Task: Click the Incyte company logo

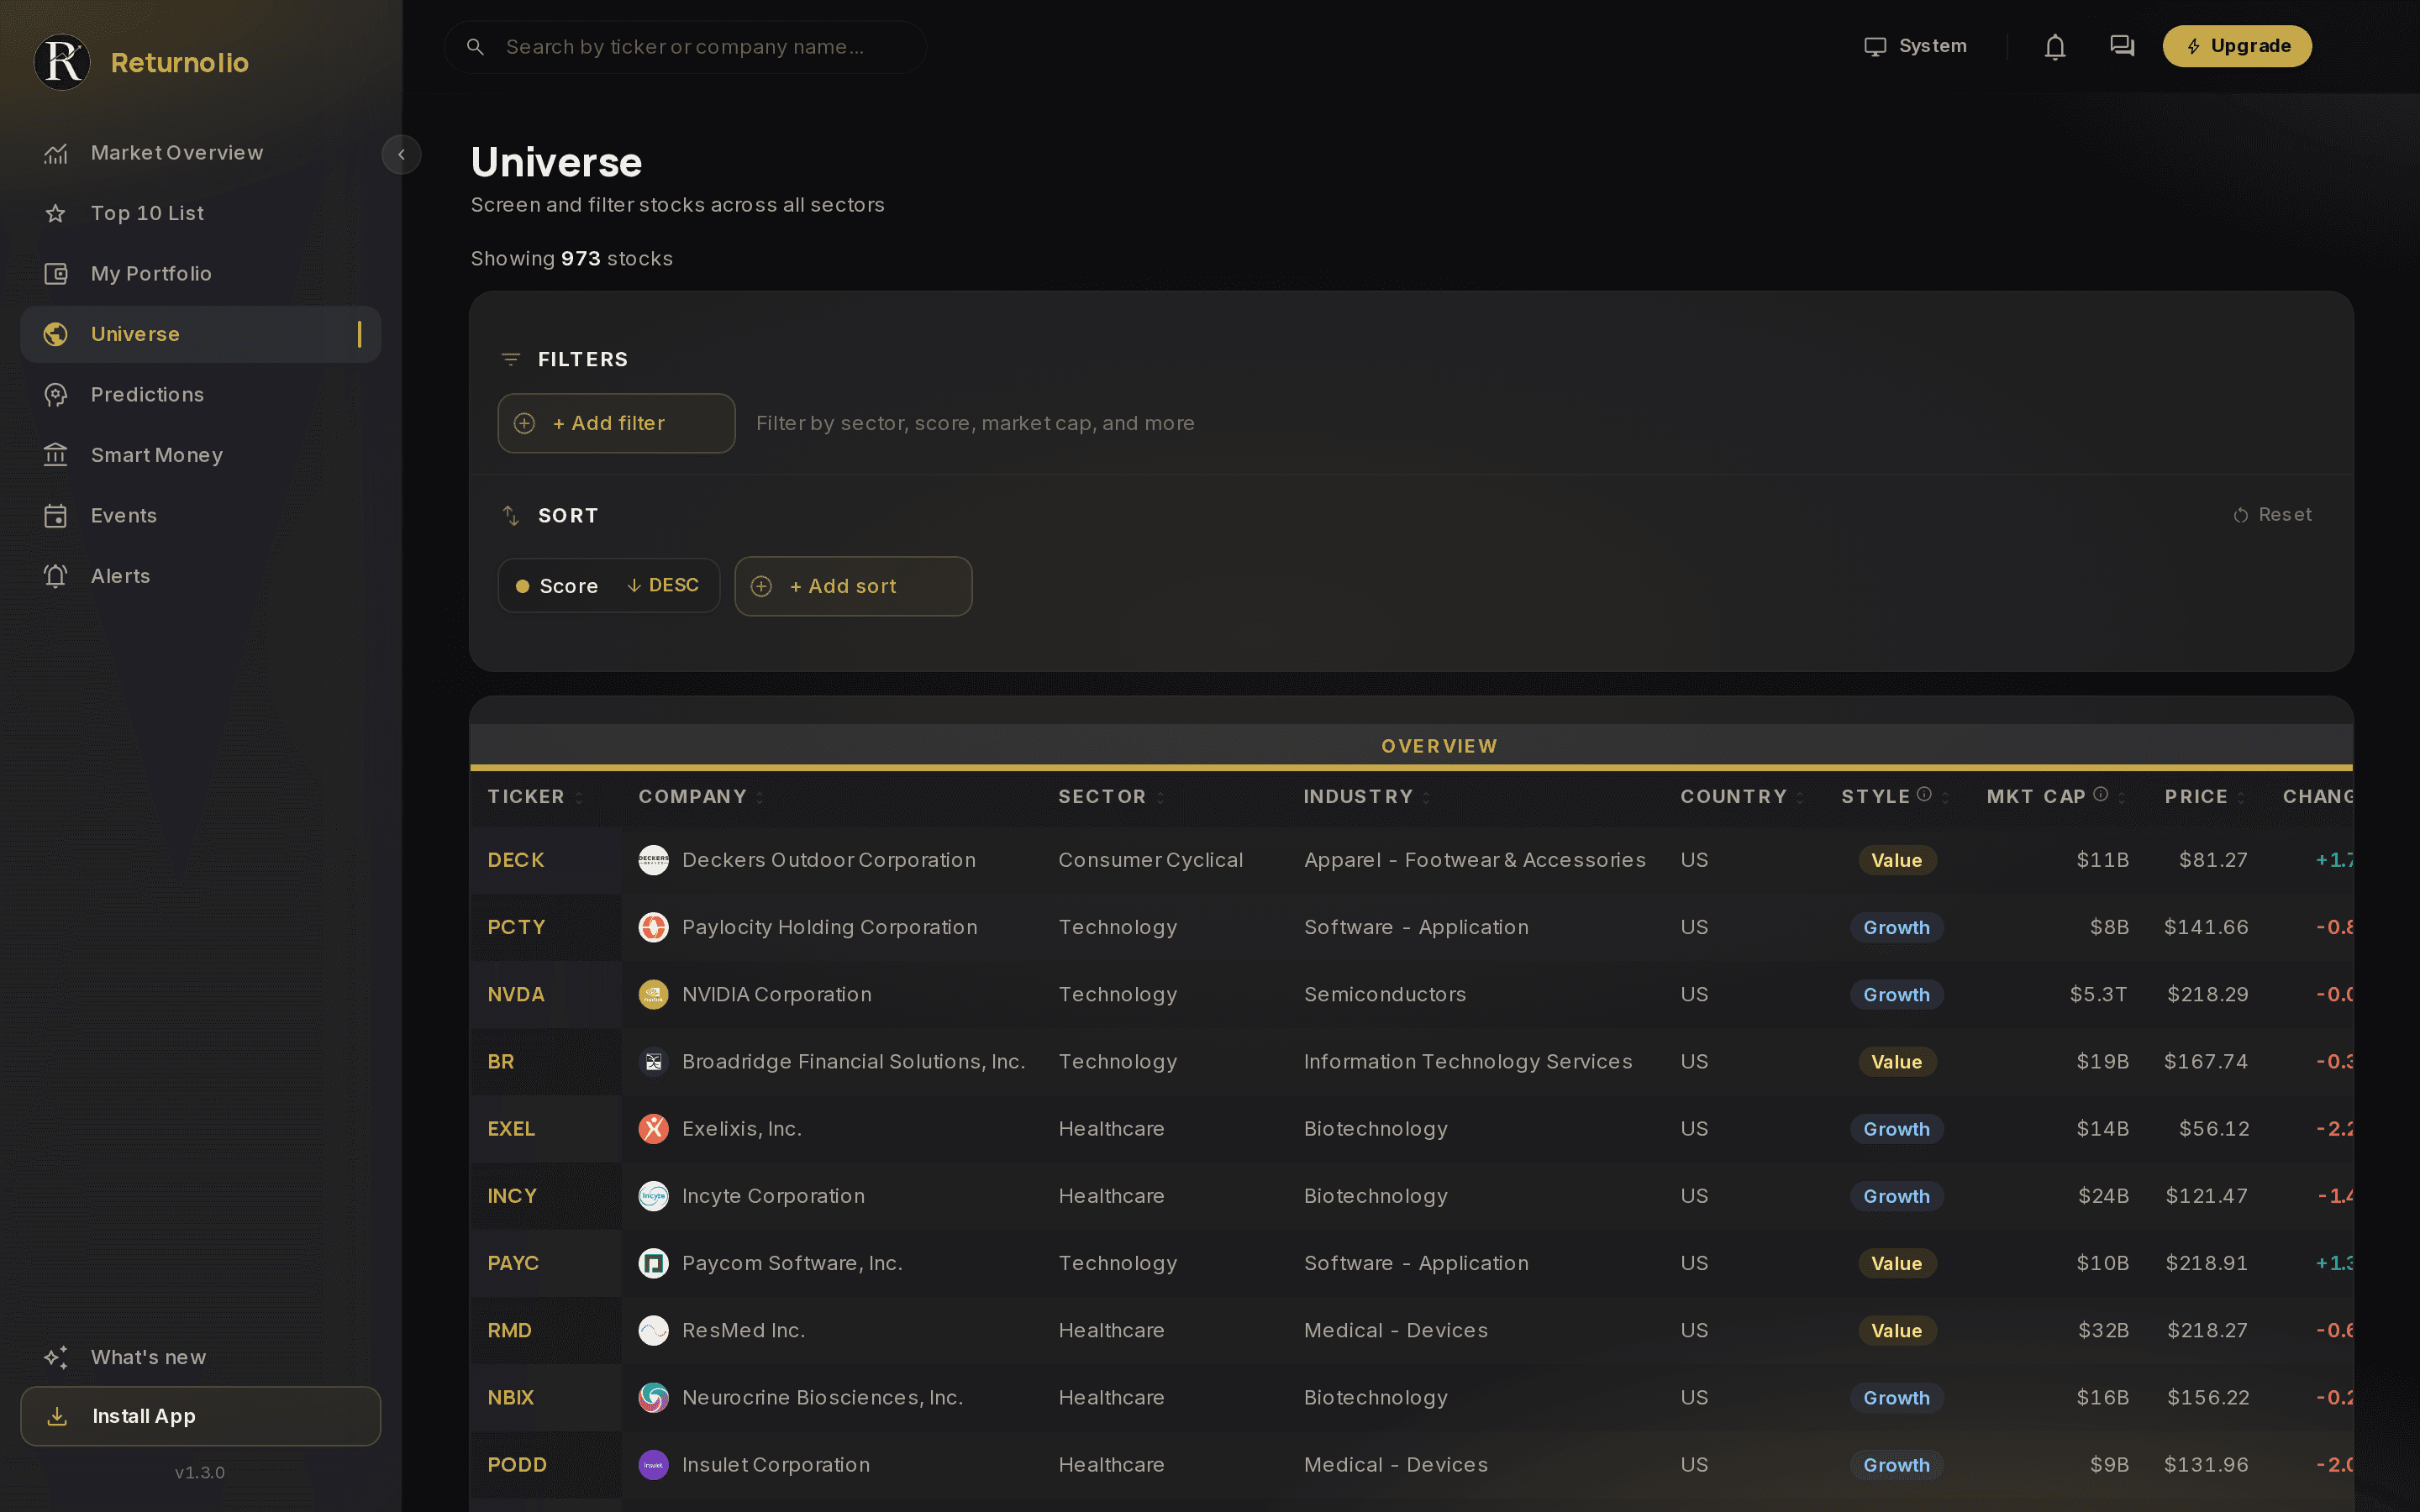Action: (653, 1196)
